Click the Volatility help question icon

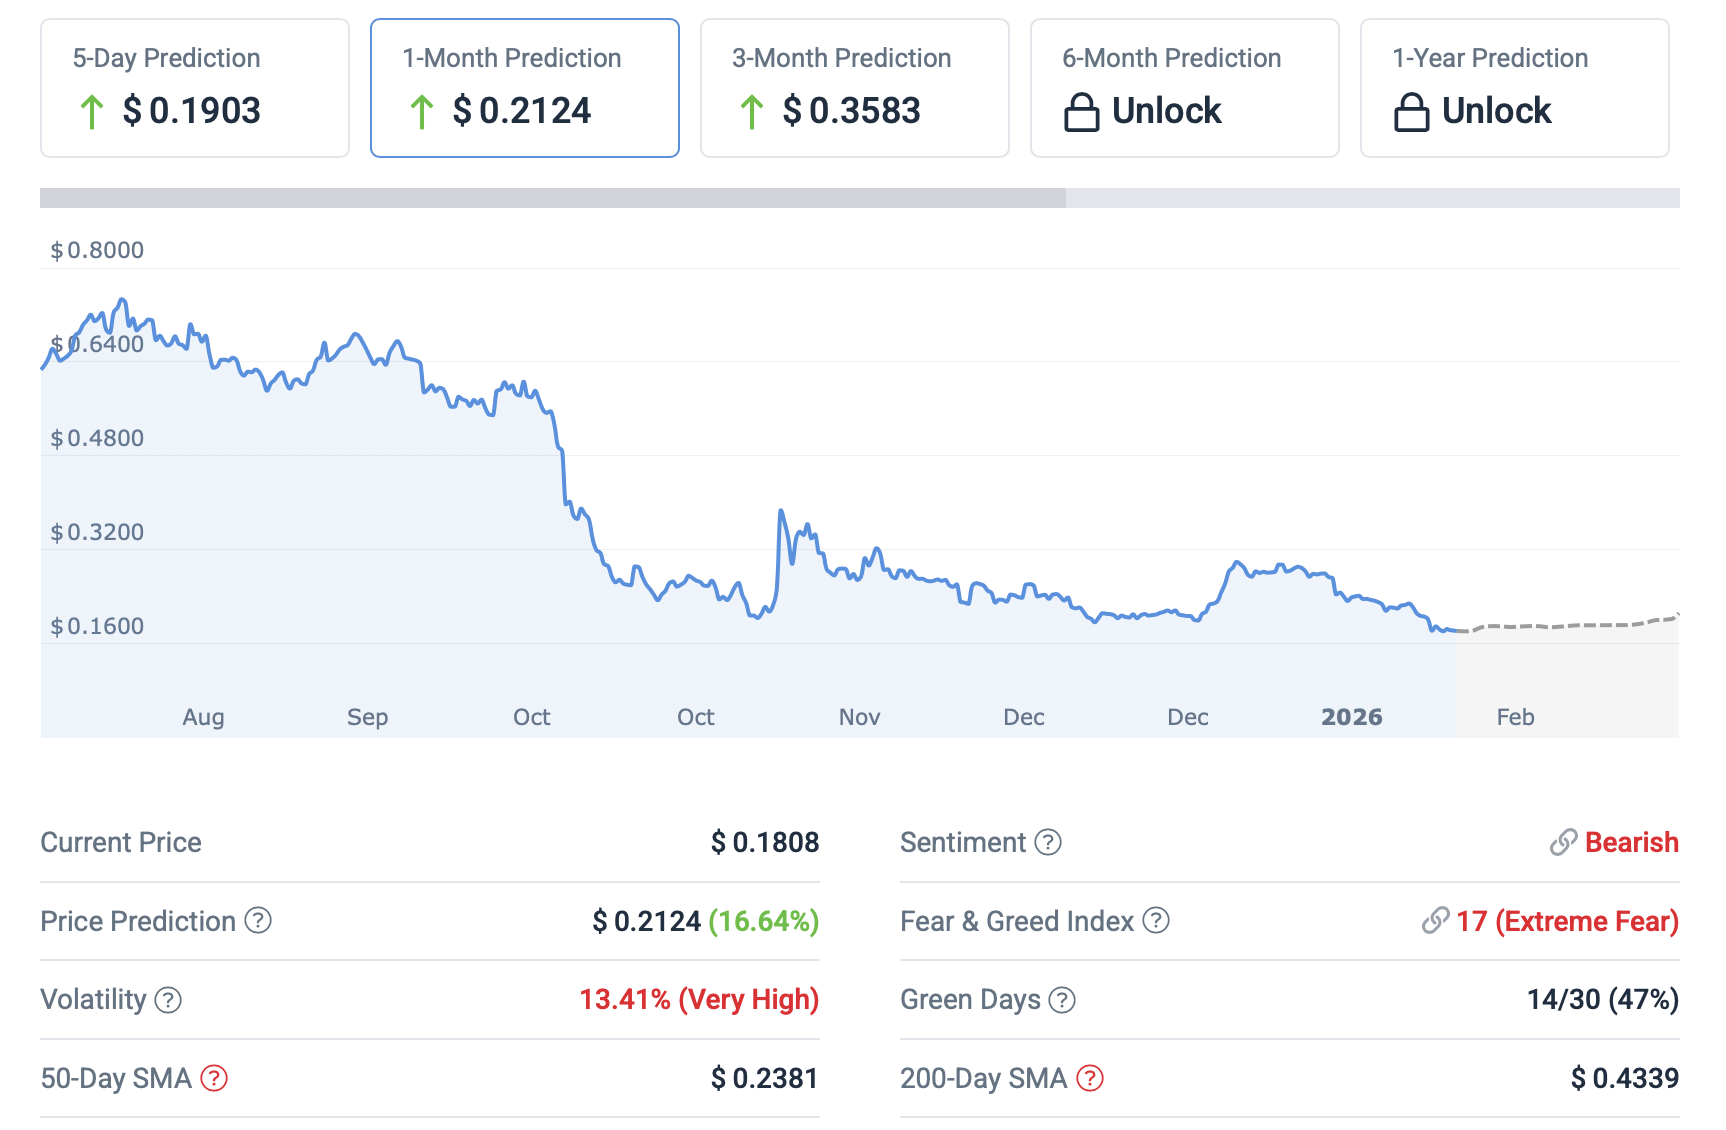168,999
